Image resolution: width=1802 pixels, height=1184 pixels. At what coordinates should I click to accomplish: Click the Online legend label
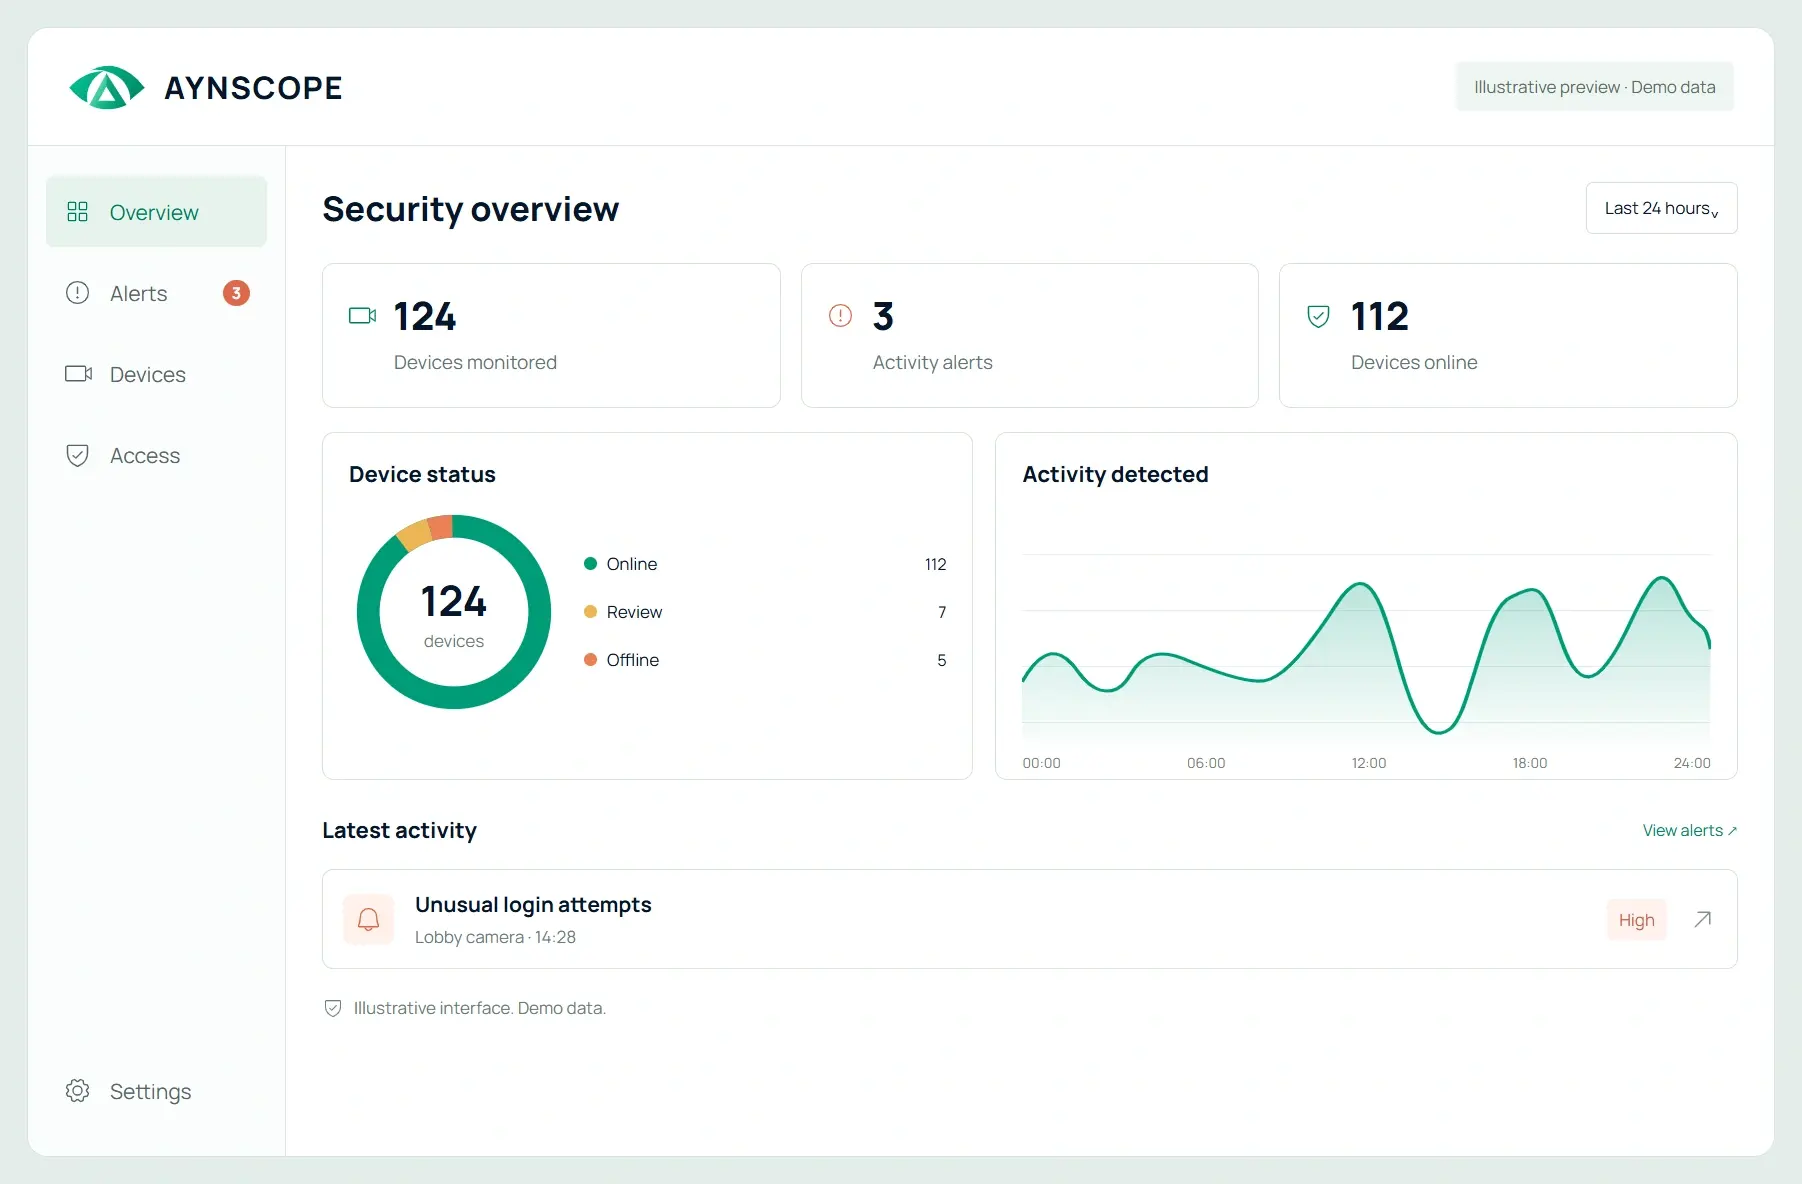click(632, 564)
